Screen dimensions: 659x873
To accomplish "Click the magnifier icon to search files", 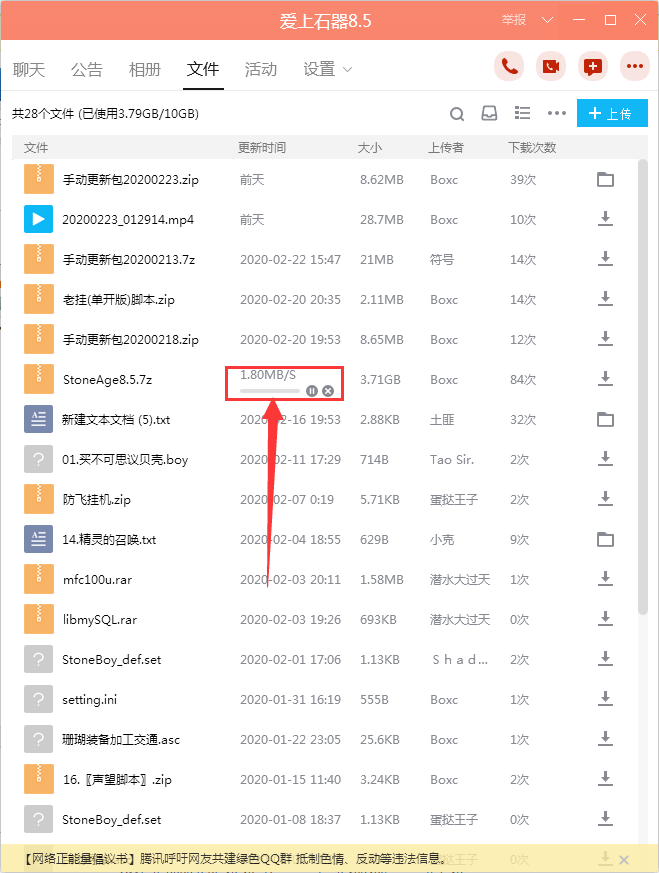I will point(457,113).
